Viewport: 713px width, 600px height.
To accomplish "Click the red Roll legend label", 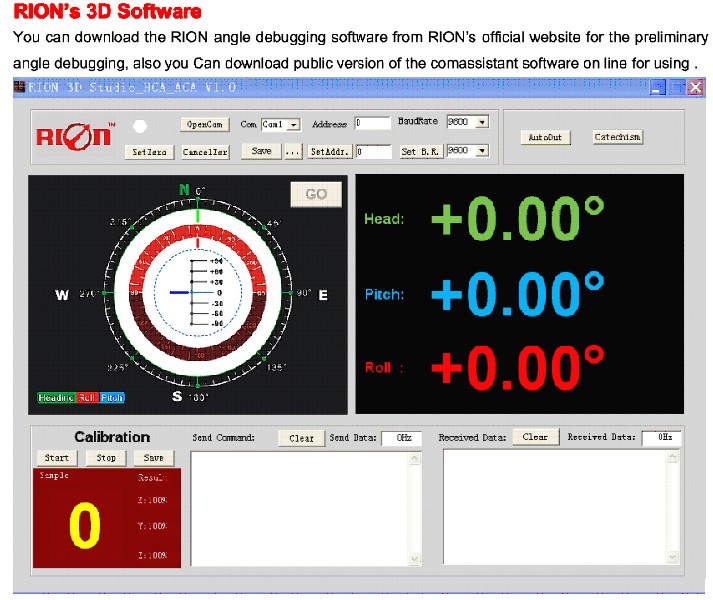I will tap(88, 398).
